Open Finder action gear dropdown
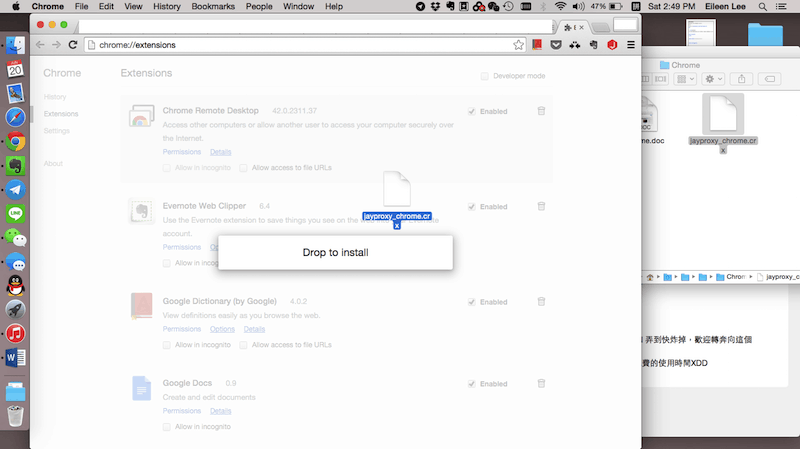 point(713,79)
